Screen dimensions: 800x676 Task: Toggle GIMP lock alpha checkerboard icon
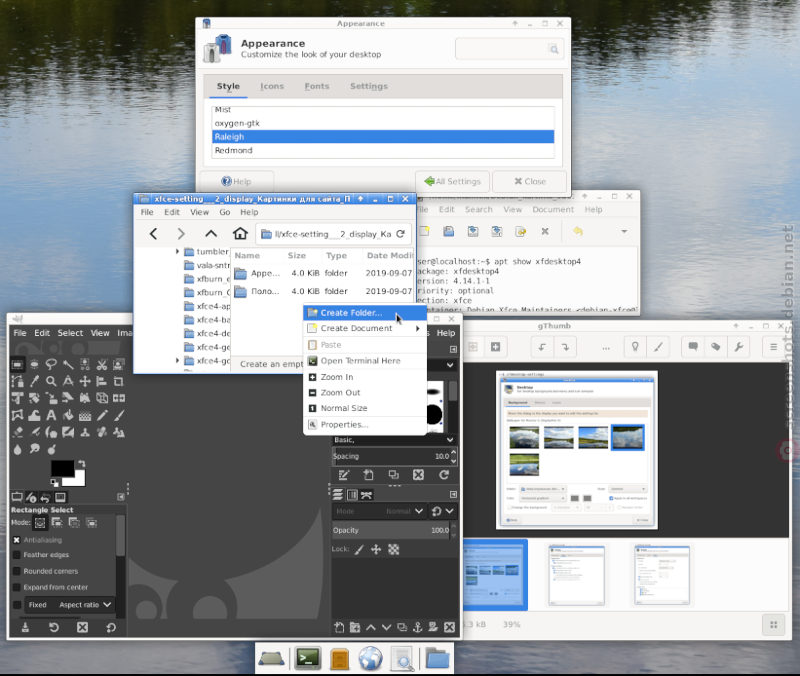[x=393, y=549]
